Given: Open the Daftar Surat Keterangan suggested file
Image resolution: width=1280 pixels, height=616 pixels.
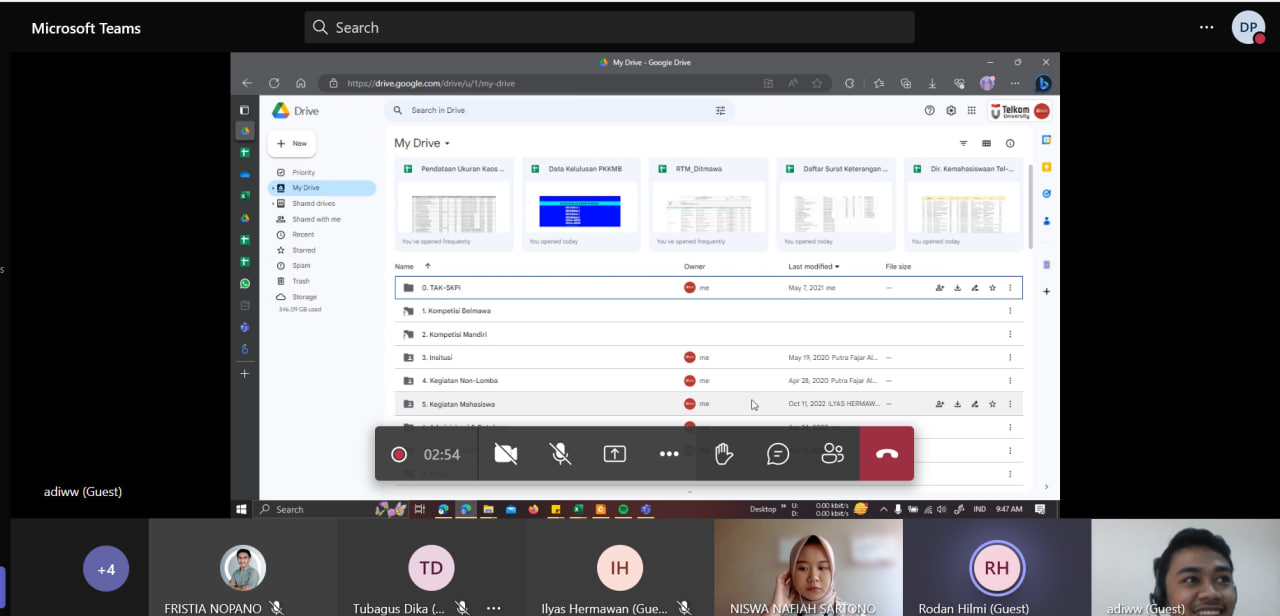Looking at the screenshot, I should tap(836, 204).
